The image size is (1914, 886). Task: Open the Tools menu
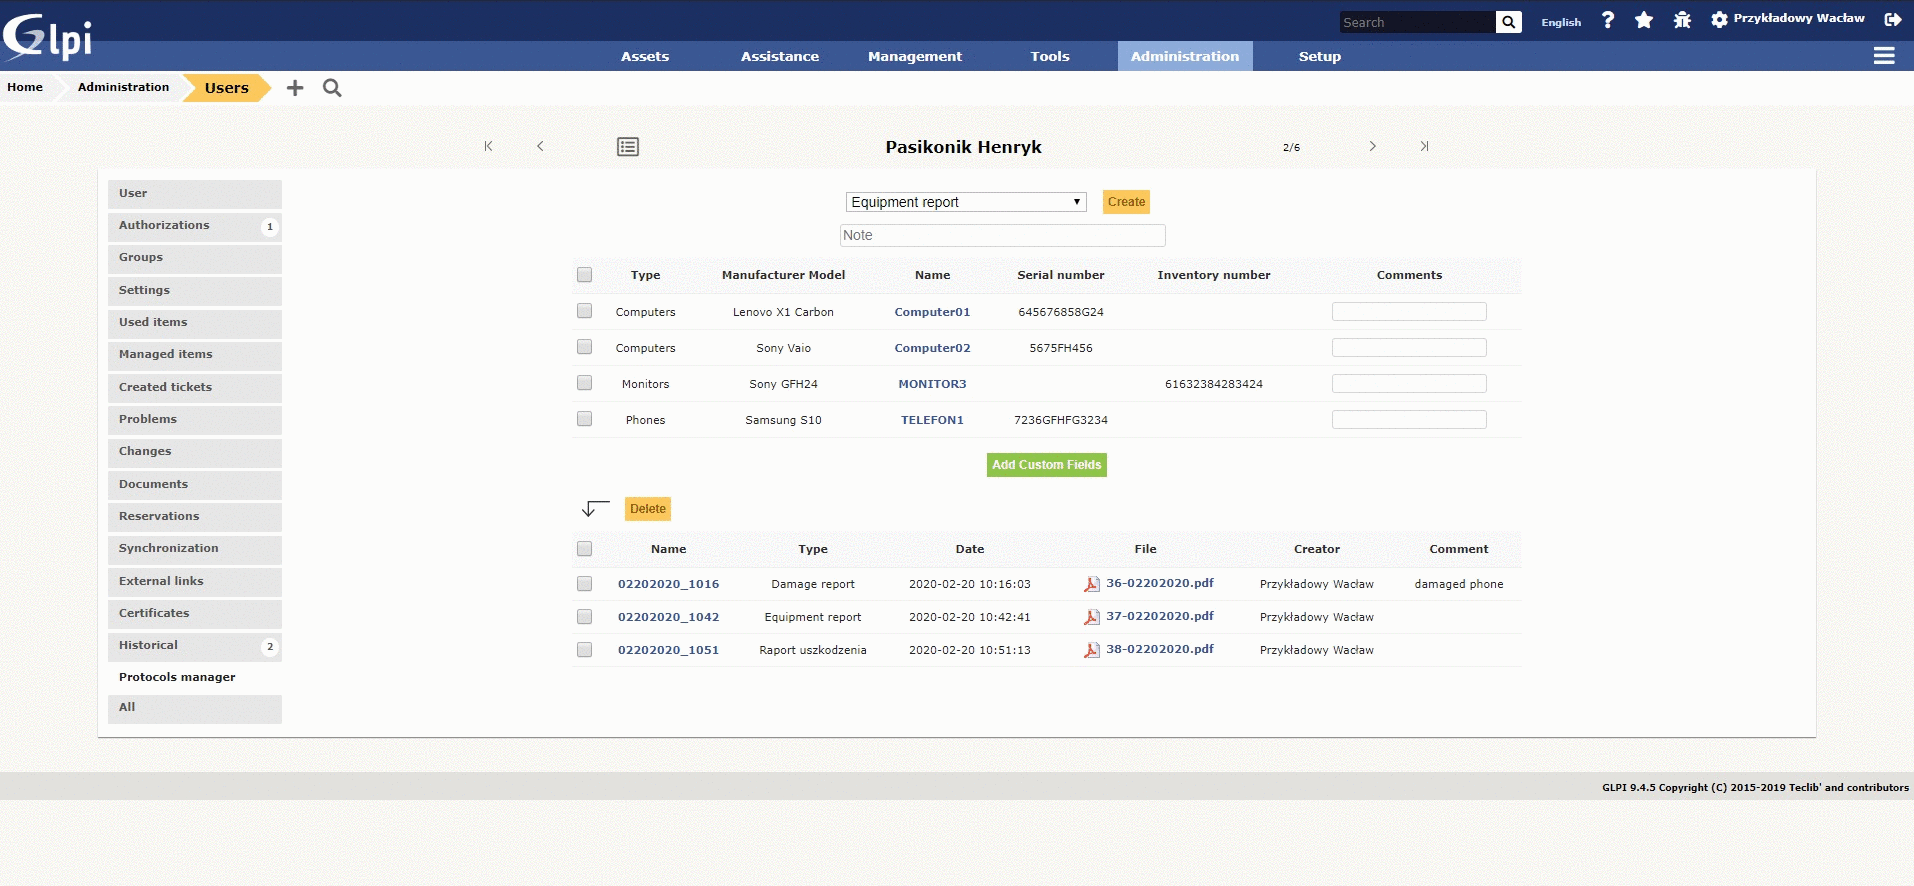click(1050, 56)
